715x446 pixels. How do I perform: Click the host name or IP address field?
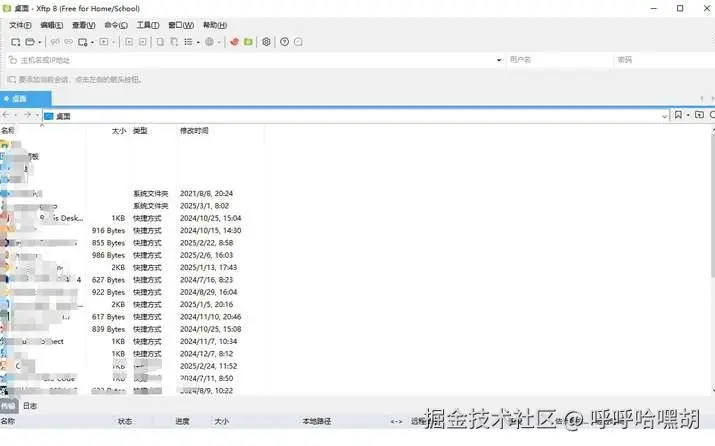point(255,60)
